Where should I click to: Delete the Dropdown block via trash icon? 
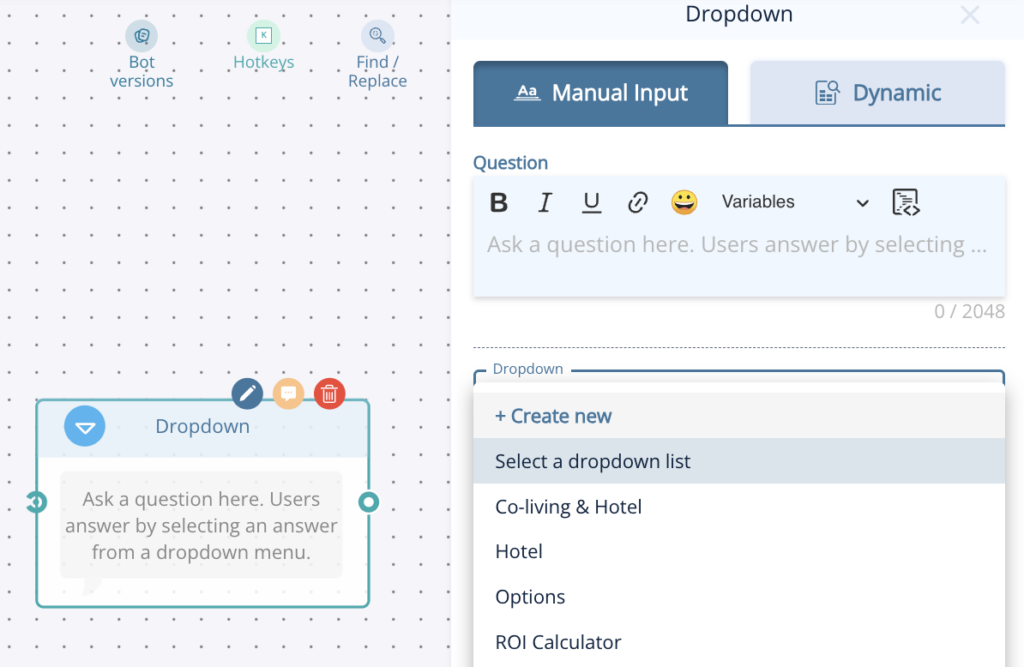(x=330, y=393)
